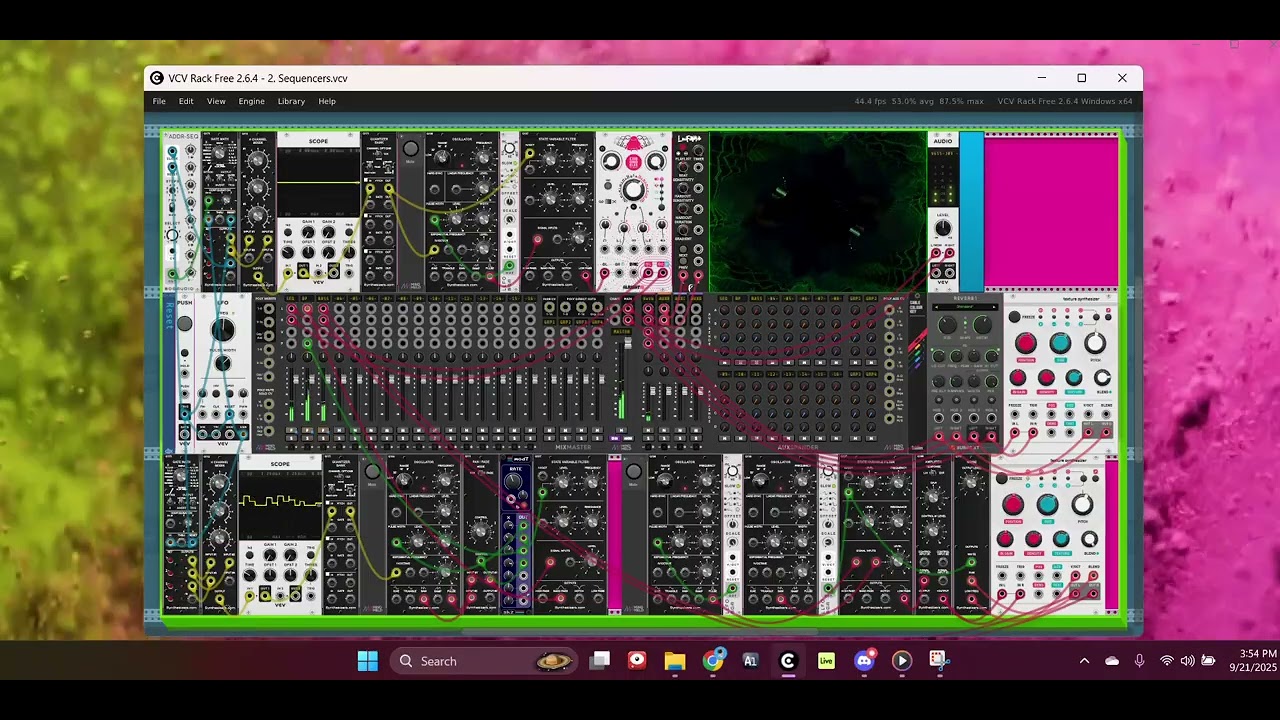Open the Edit menu
This screenshot has width=1280, height=720.
point(186,101)
